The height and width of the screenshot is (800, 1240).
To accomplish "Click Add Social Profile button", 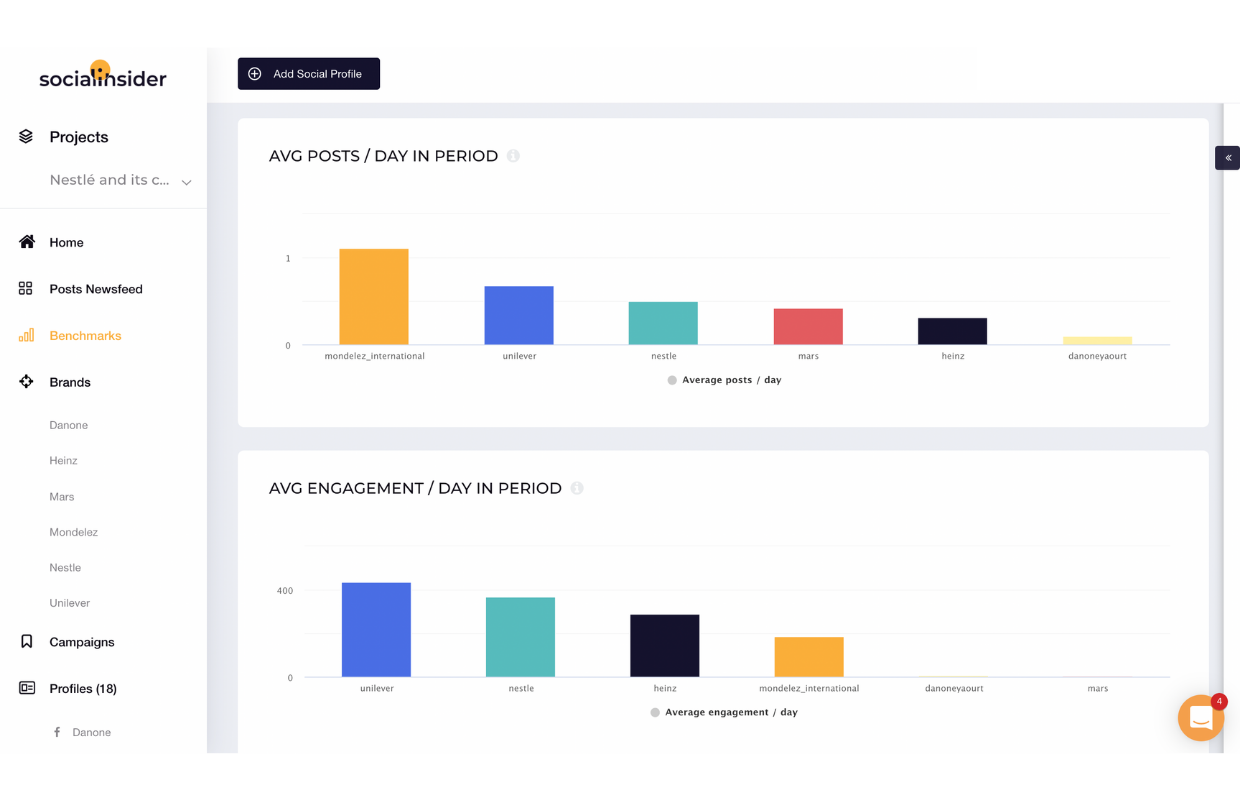I will 309,74.
